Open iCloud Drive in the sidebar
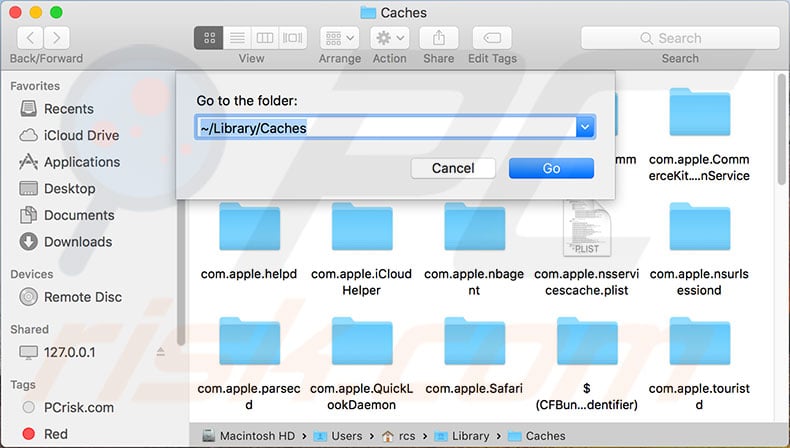Image resolution: width=790 pixels, height=448 pixels. [69, 135]
